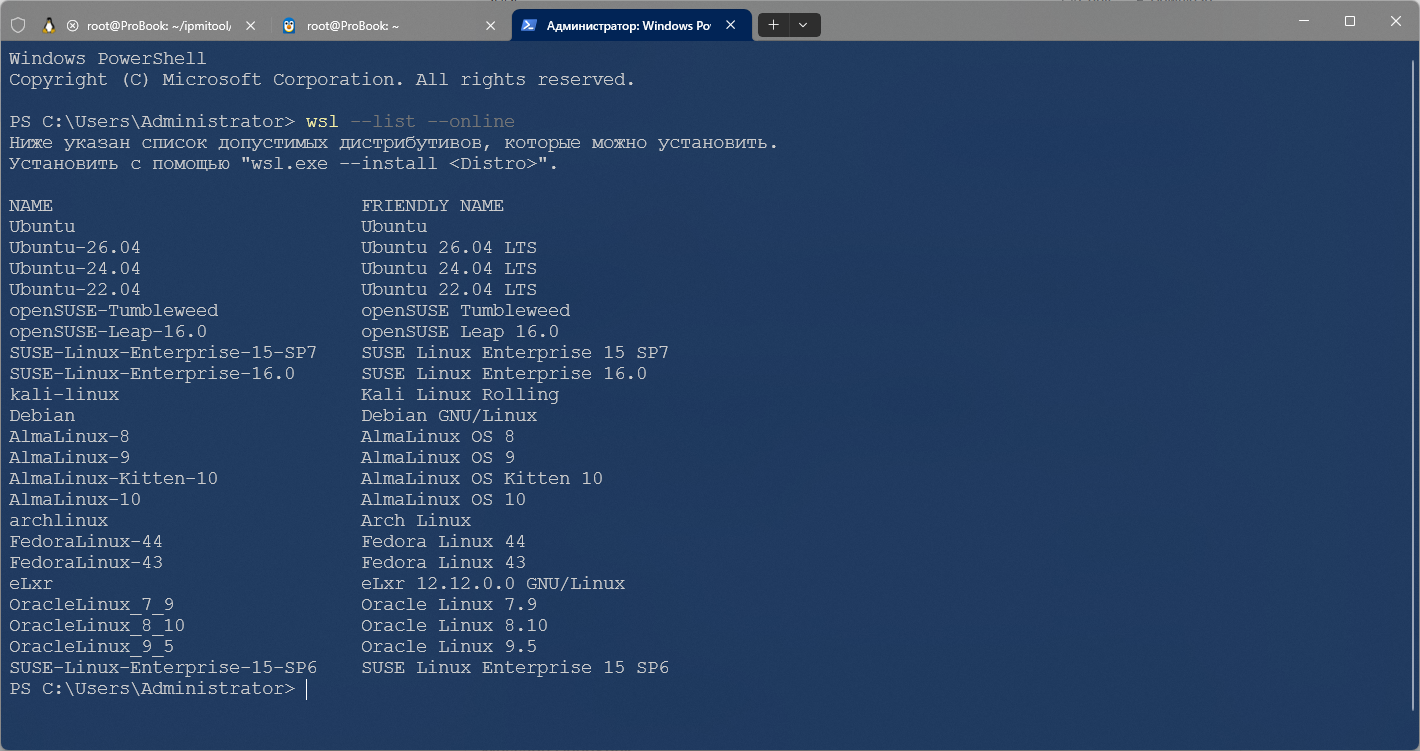Click the line starting "Установить с помощью"

284,164
